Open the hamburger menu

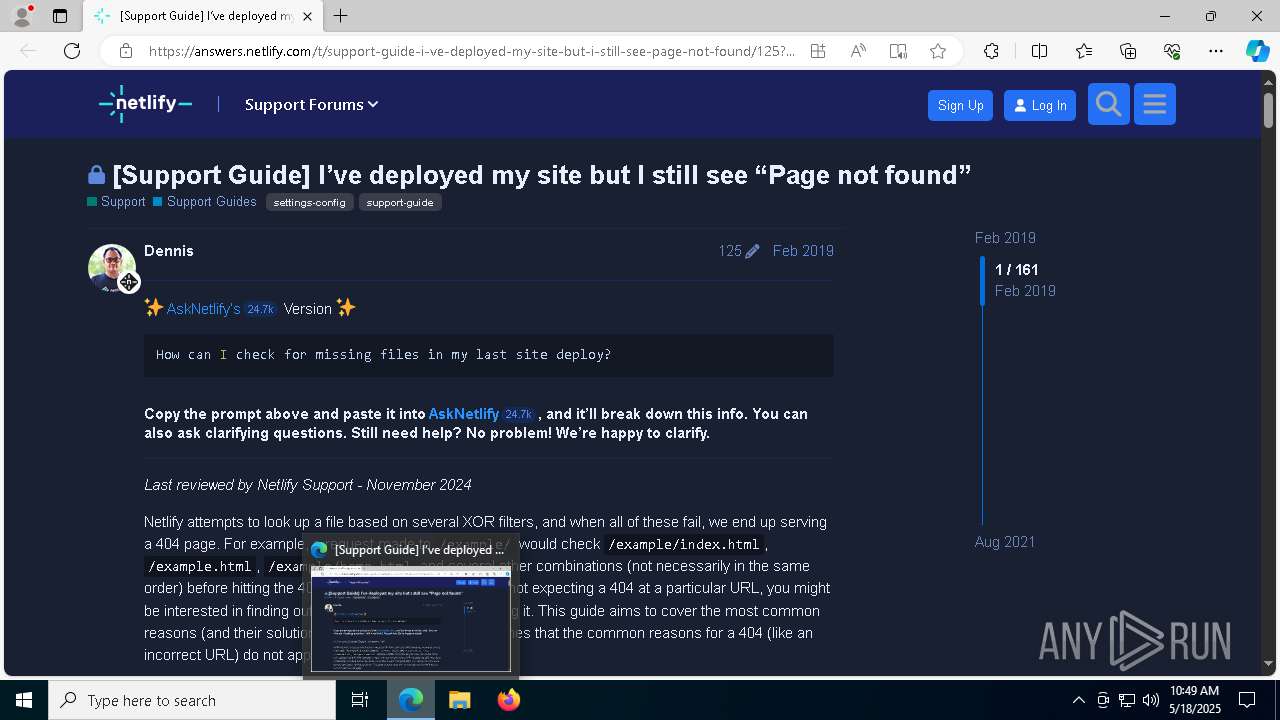point(1154,104)
